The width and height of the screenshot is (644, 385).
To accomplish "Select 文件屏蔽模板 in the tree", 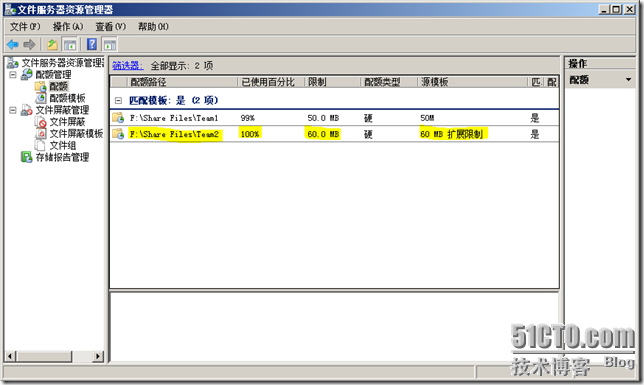I will [76, 134].
